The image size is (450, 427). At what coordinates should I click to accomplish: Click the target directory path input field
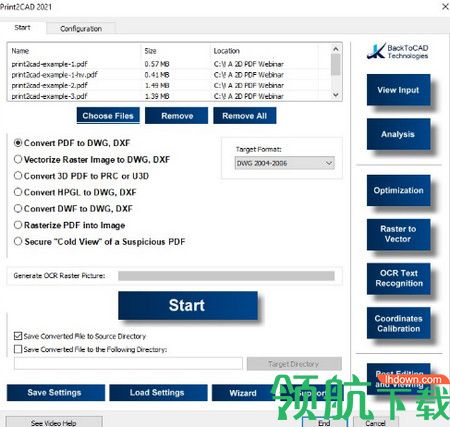pos(128,364)
